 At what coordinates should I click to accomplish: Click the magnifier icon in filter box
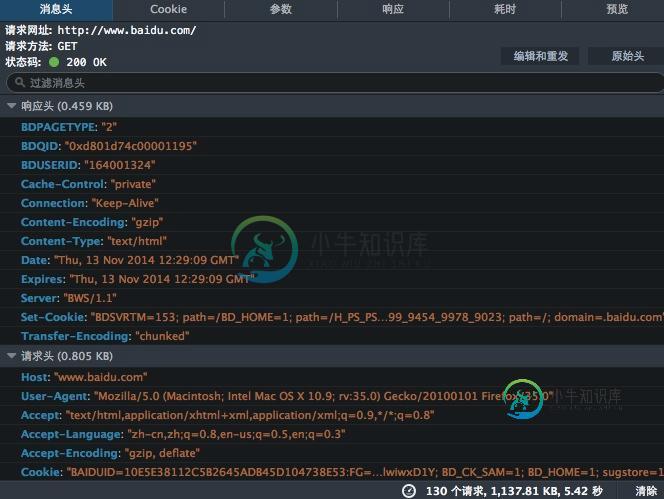(x=19, y=82)
